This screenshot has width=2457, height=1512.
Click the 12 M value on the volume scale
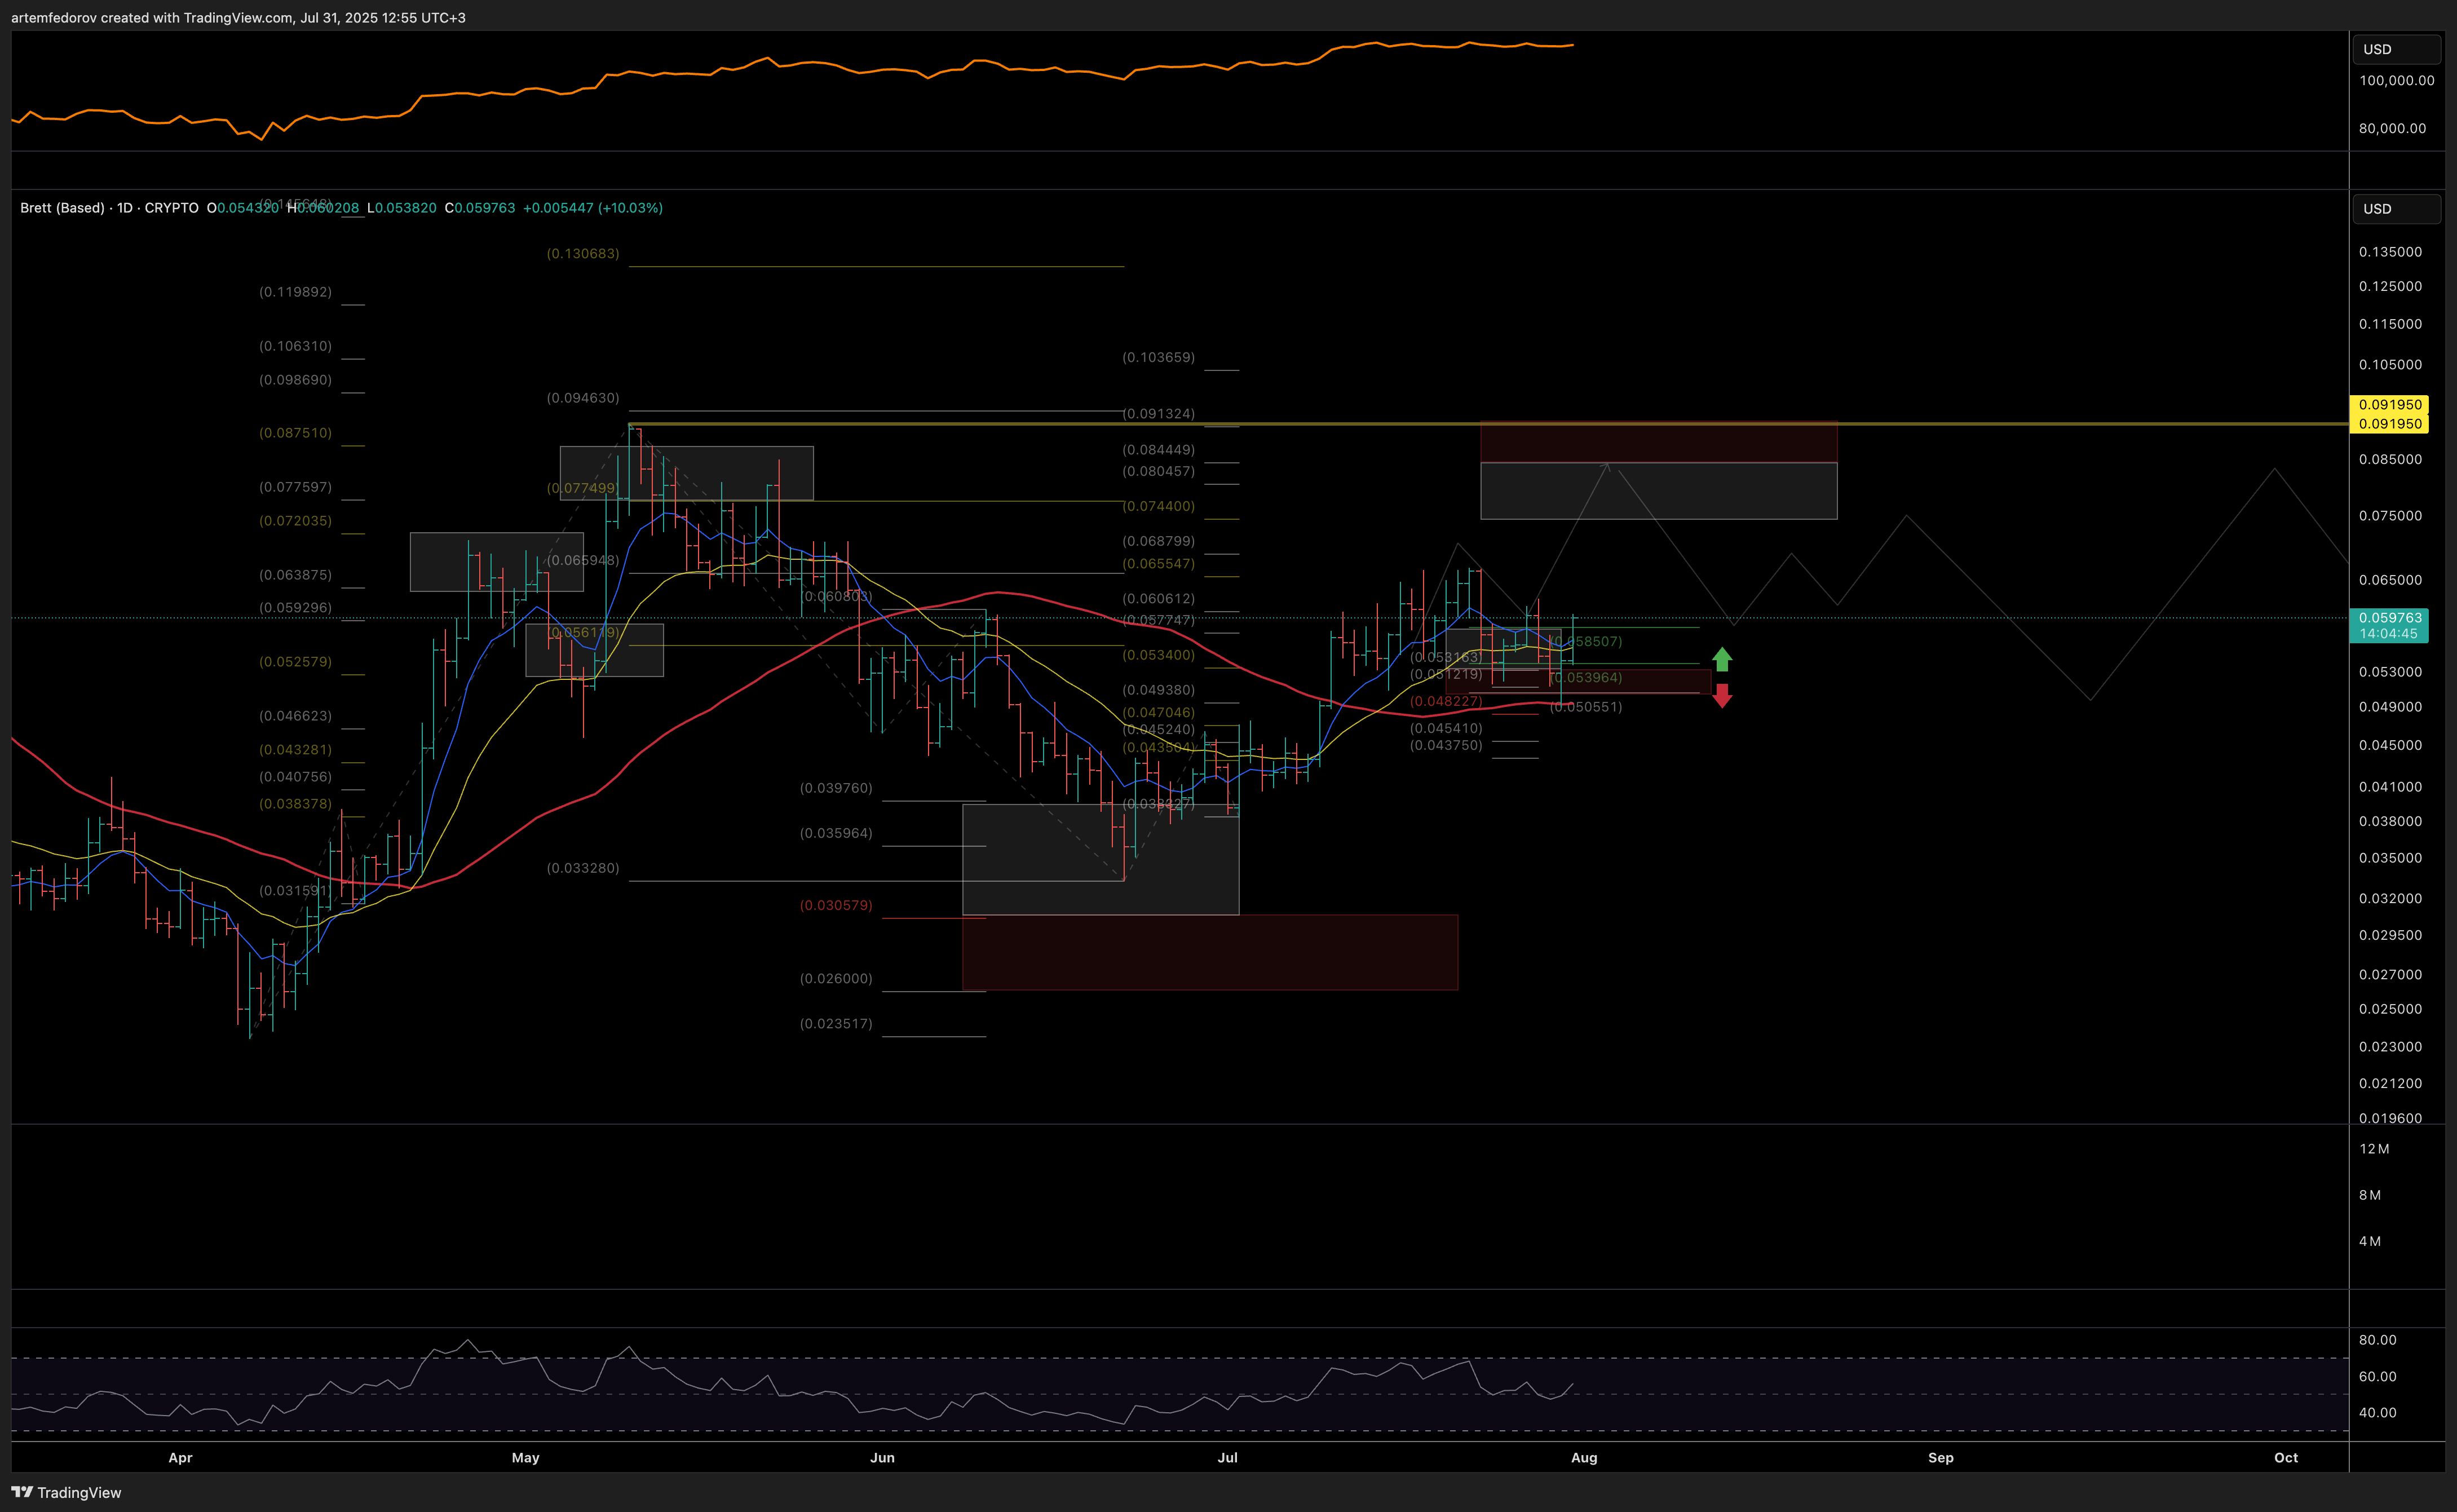click(x=2374, y=1149)
